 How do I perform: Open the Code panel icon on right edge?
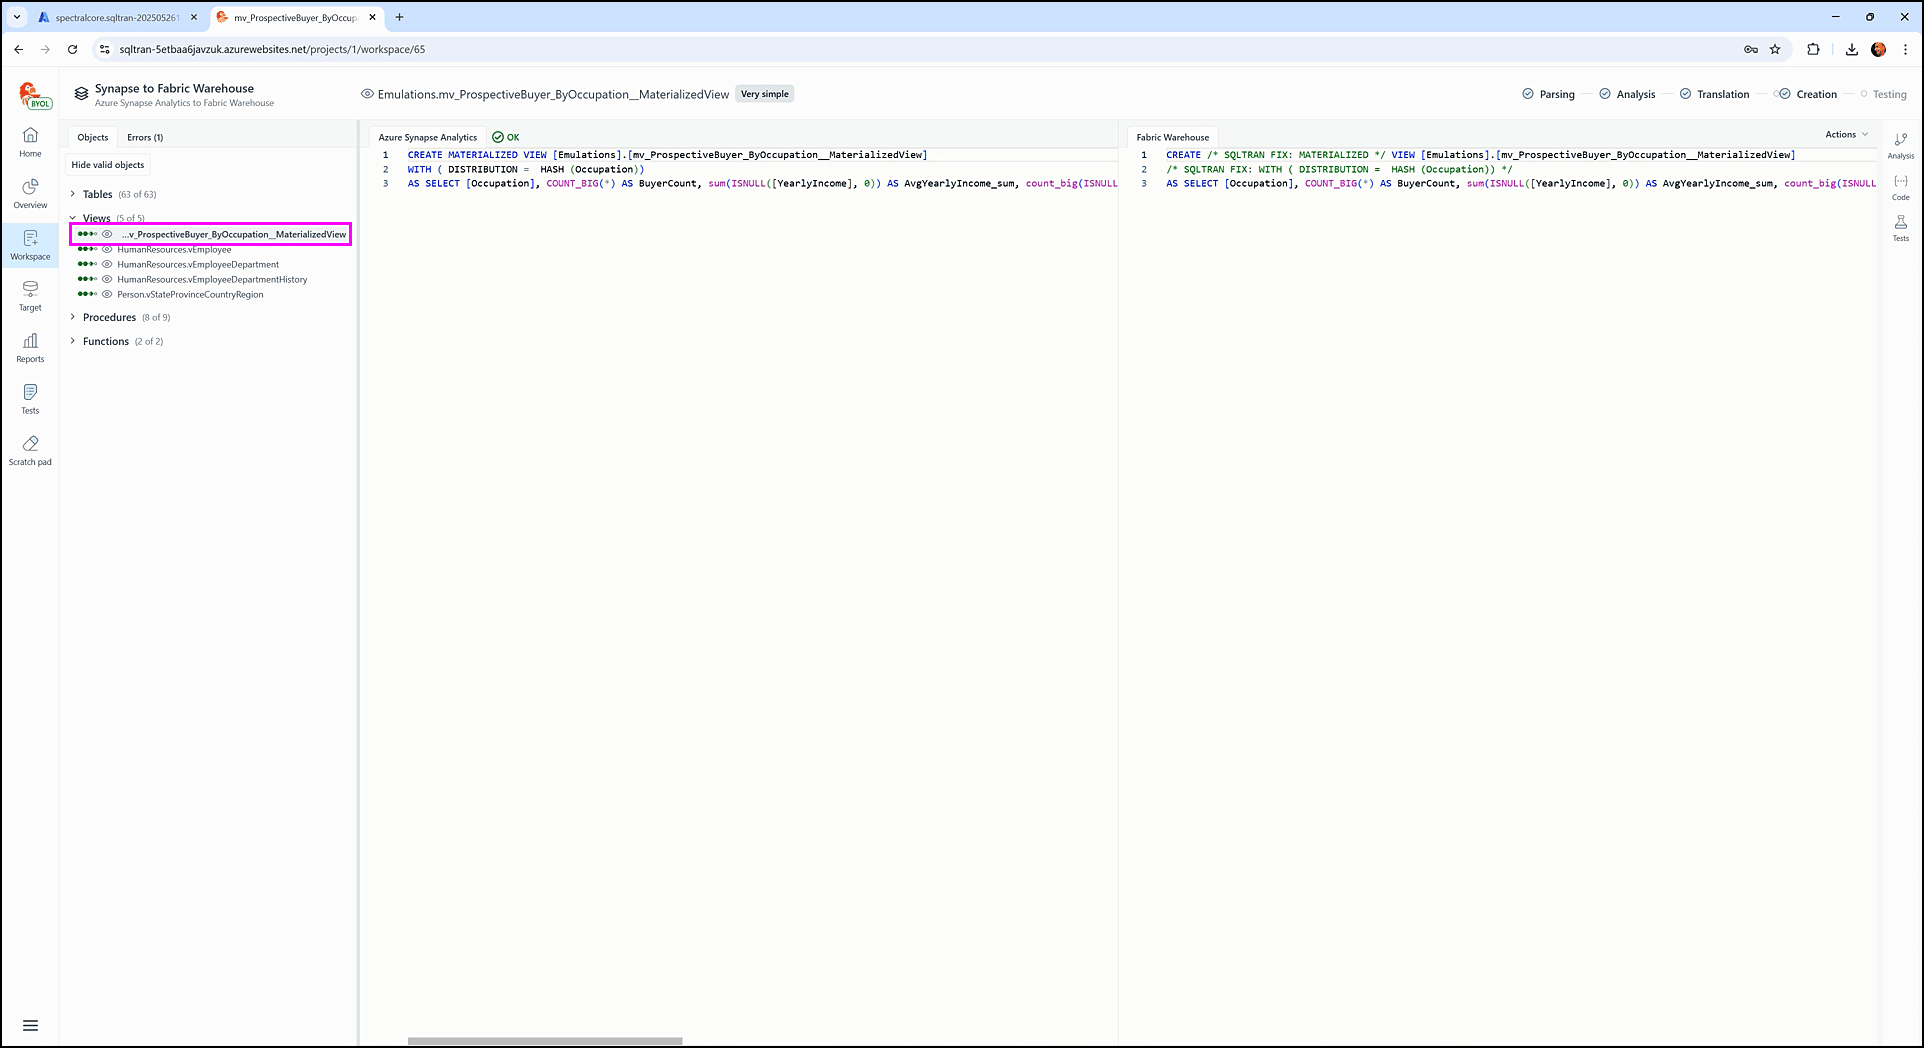pos(1901,187)
